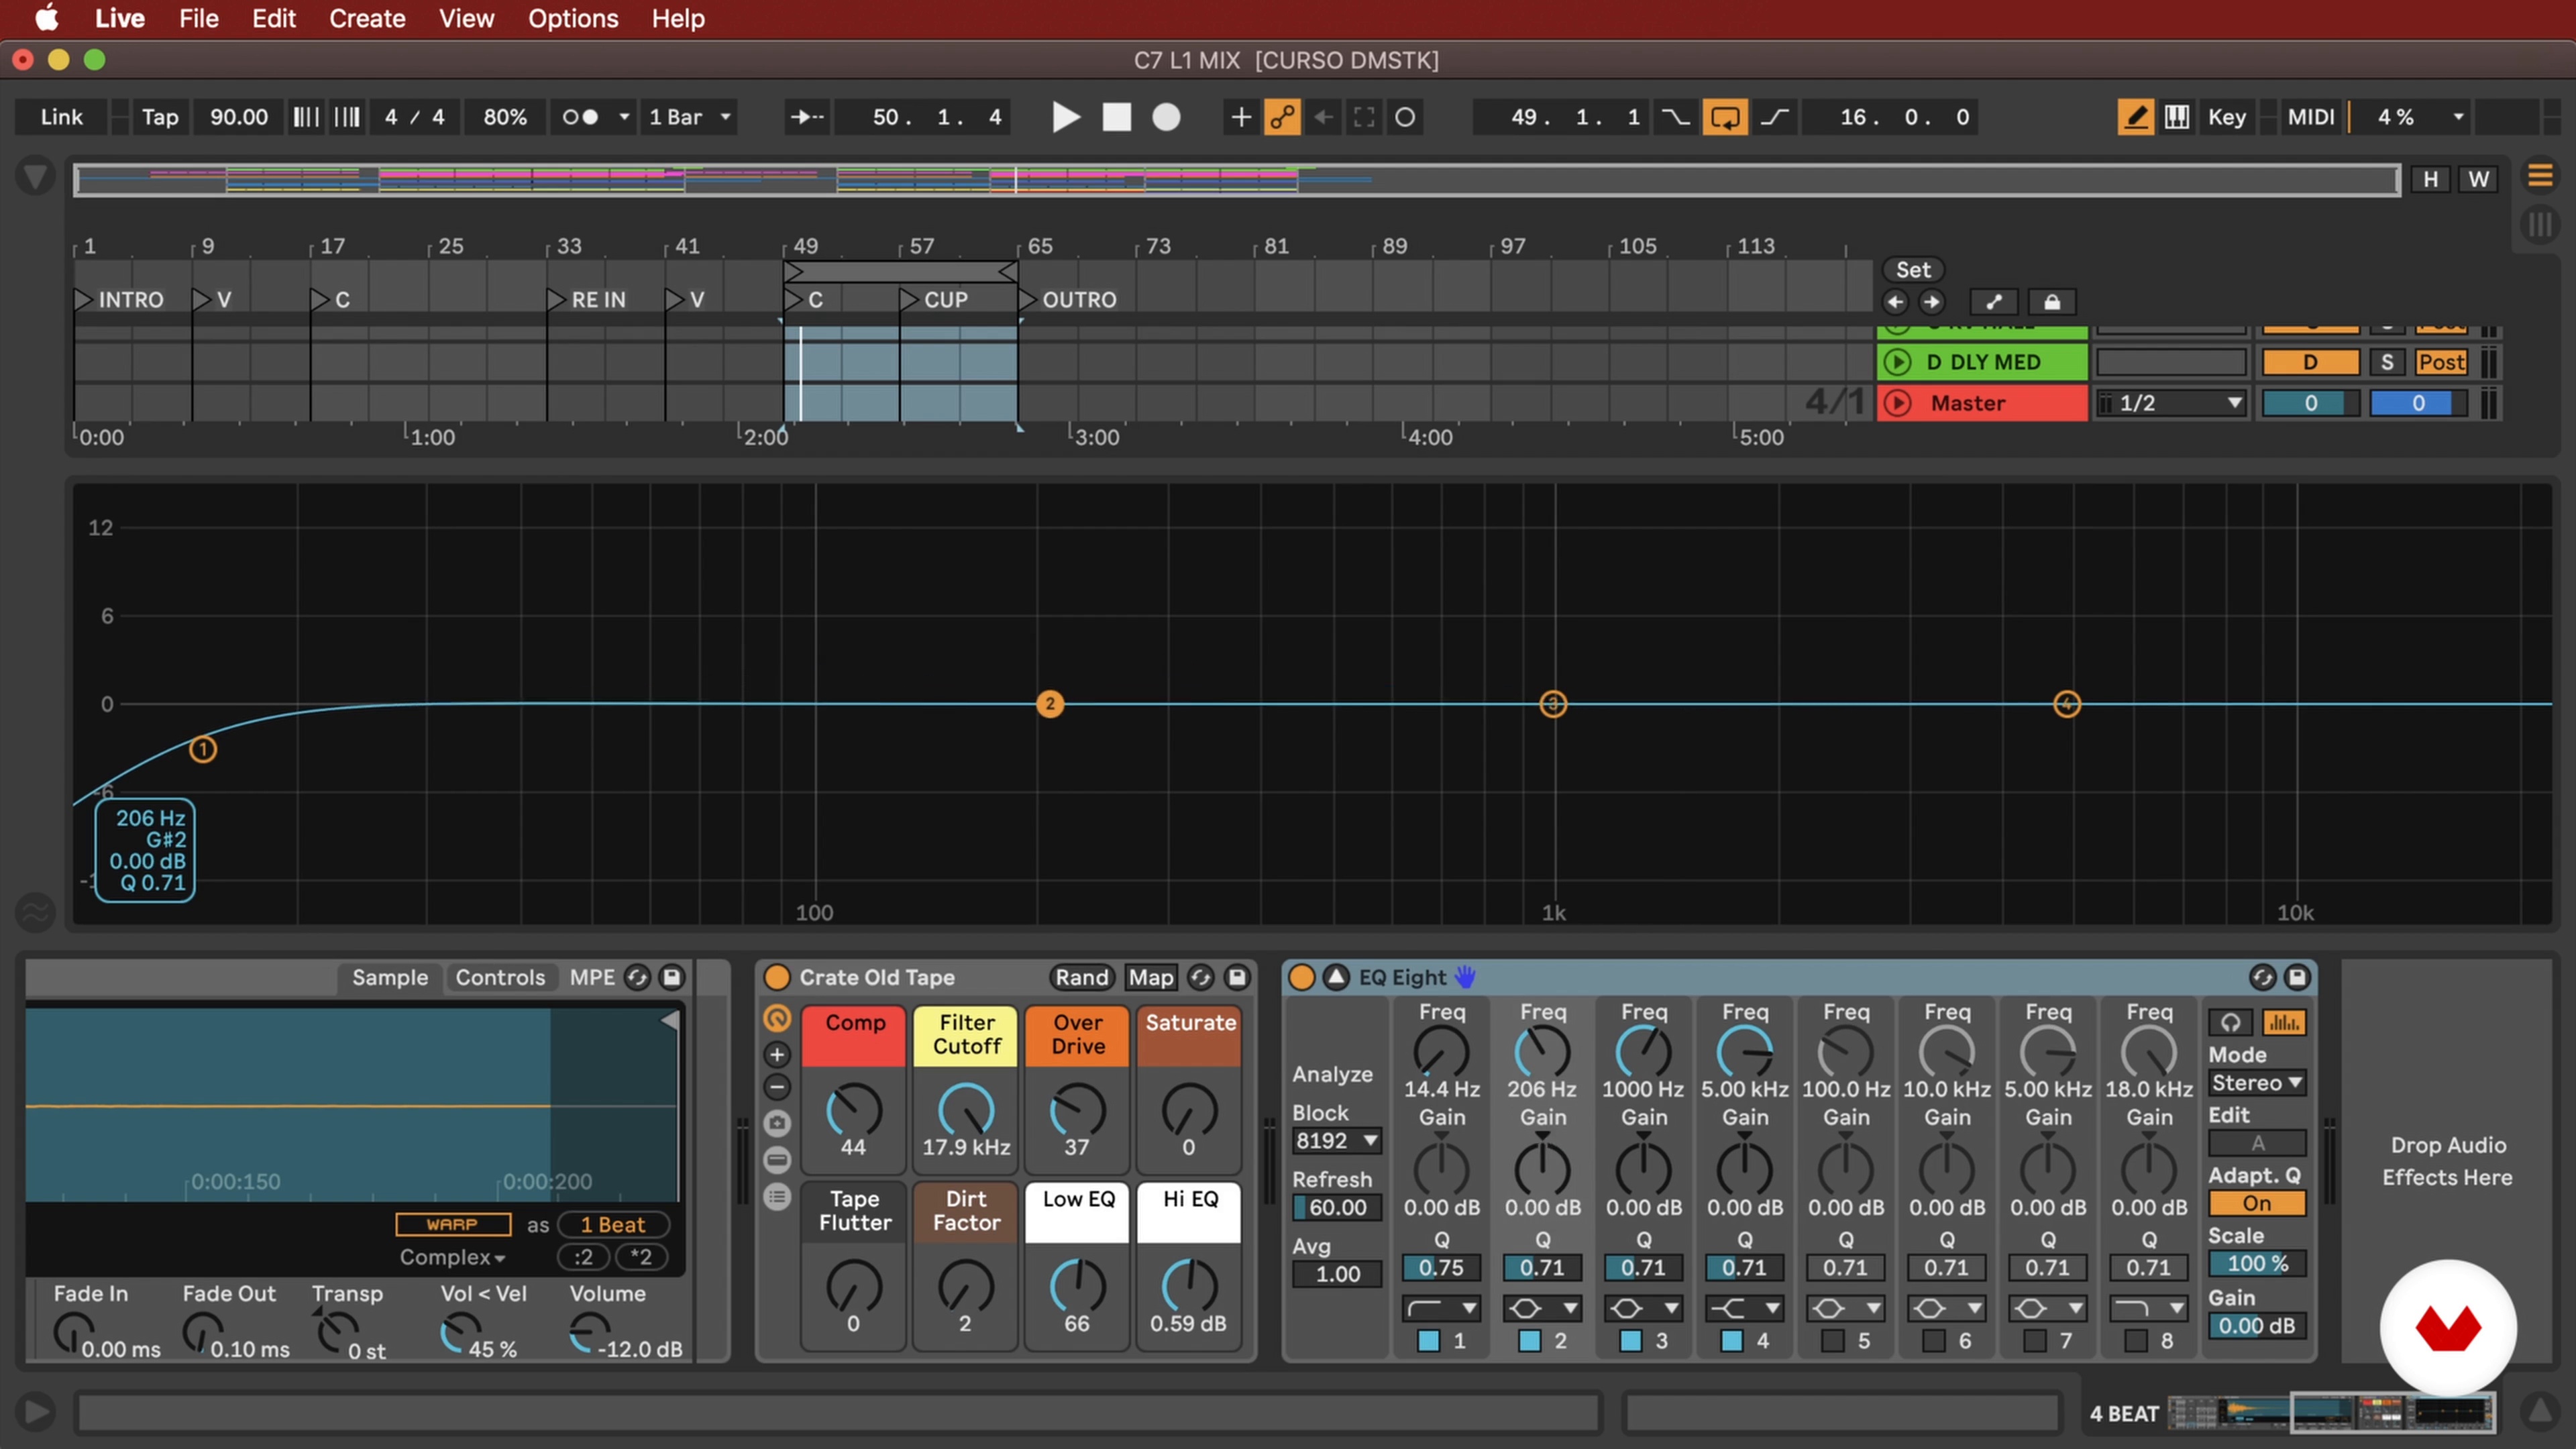The height and width of the screenshot is (1449, 2576).
Task: Click the Set locator button
Action: tap(1912, 269)
